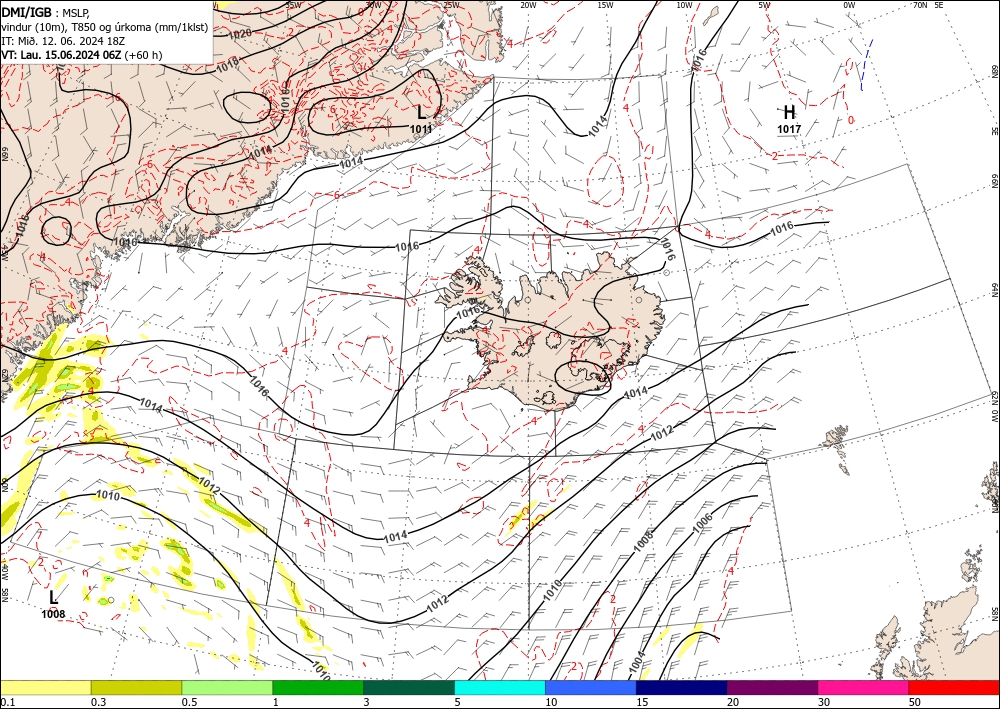Viewport: 1000px width, 709px height.
Task: Click the "50" legend value
Action: click(x=915, y=702)
